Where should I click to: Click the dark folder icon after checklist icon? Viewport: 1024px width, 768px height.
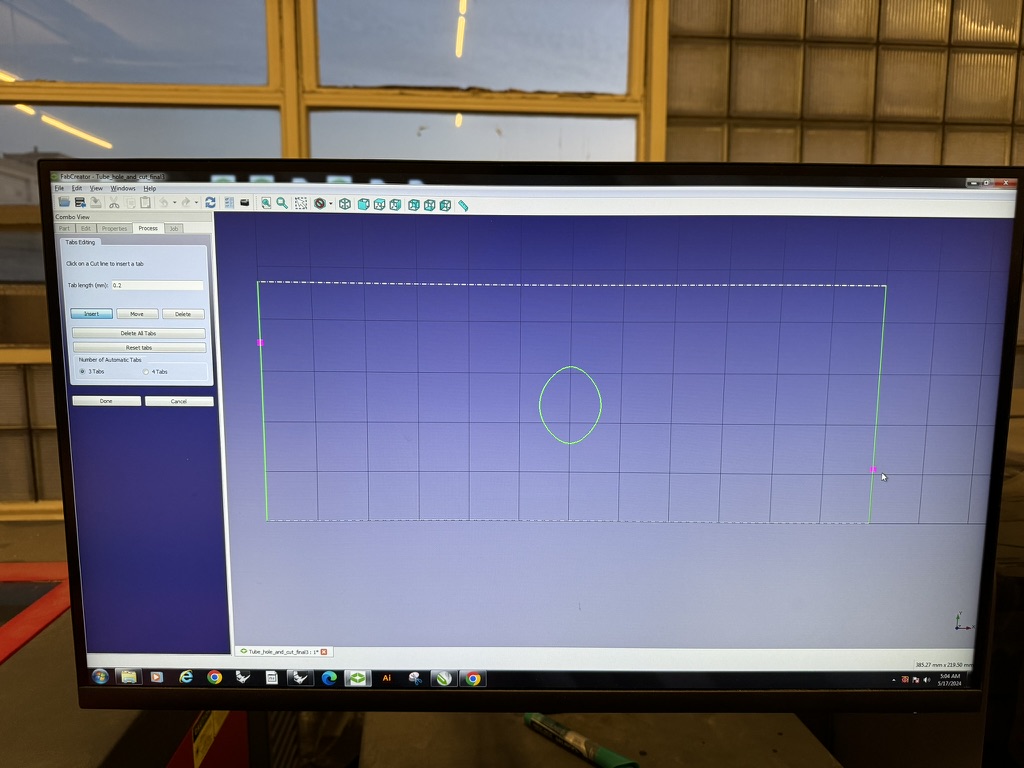245,203
